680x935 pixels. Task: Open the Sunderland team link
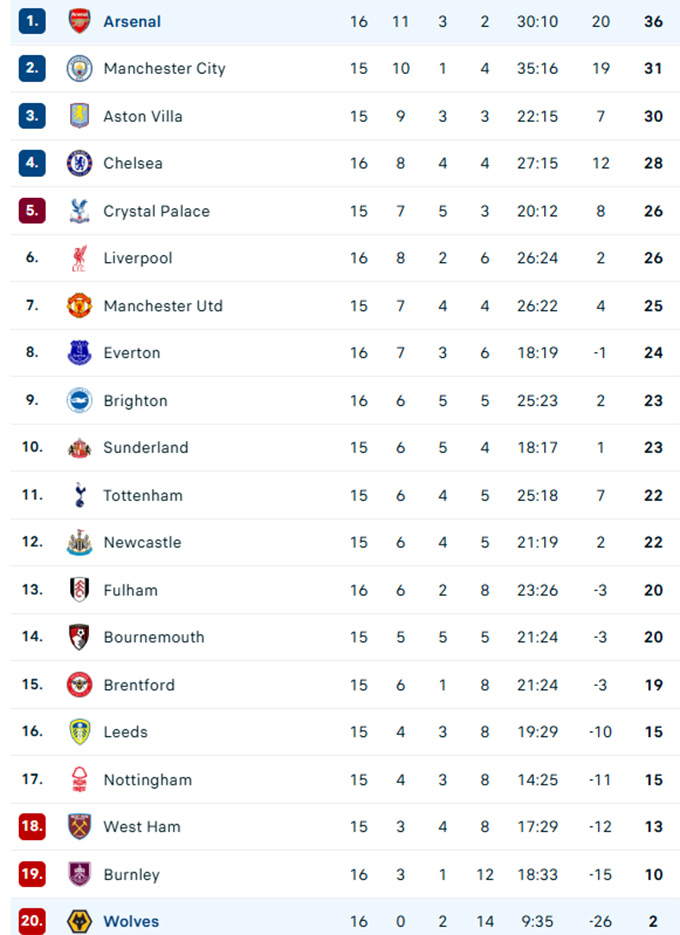point(145,448)
